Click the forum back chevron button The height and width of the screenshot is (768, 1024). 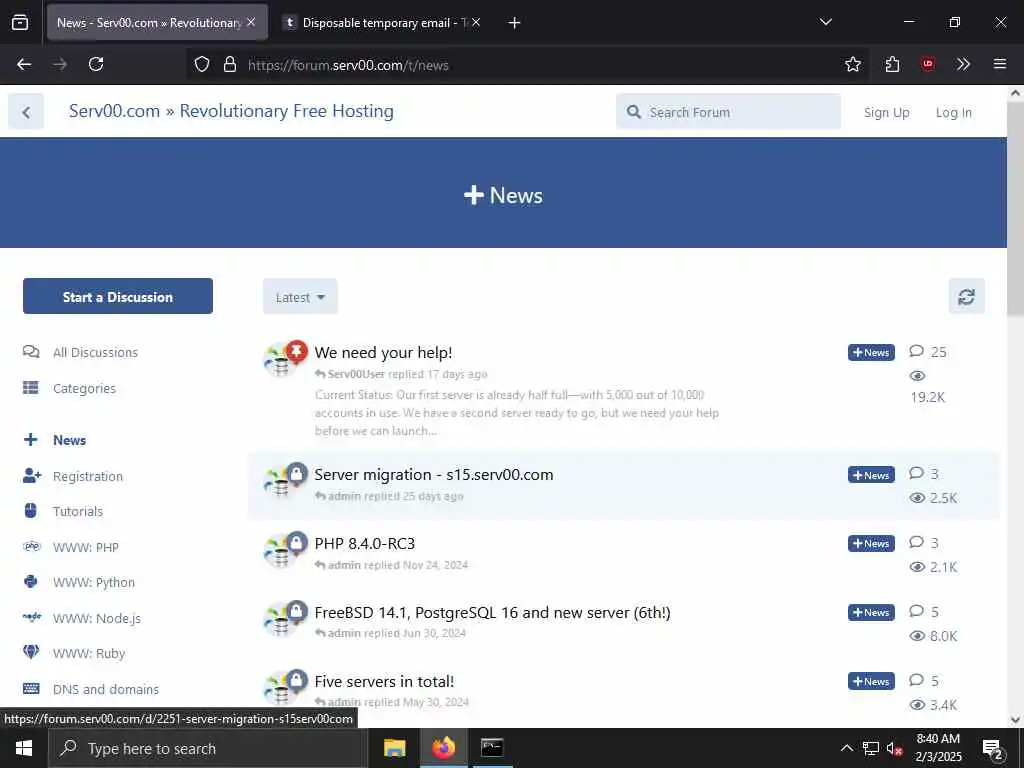[26, 112]
